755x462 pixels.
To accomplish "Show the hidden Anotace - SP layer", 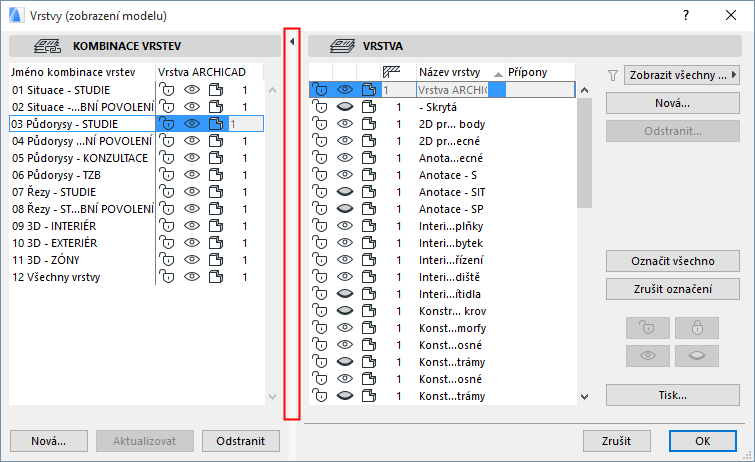I will point(345,209).
